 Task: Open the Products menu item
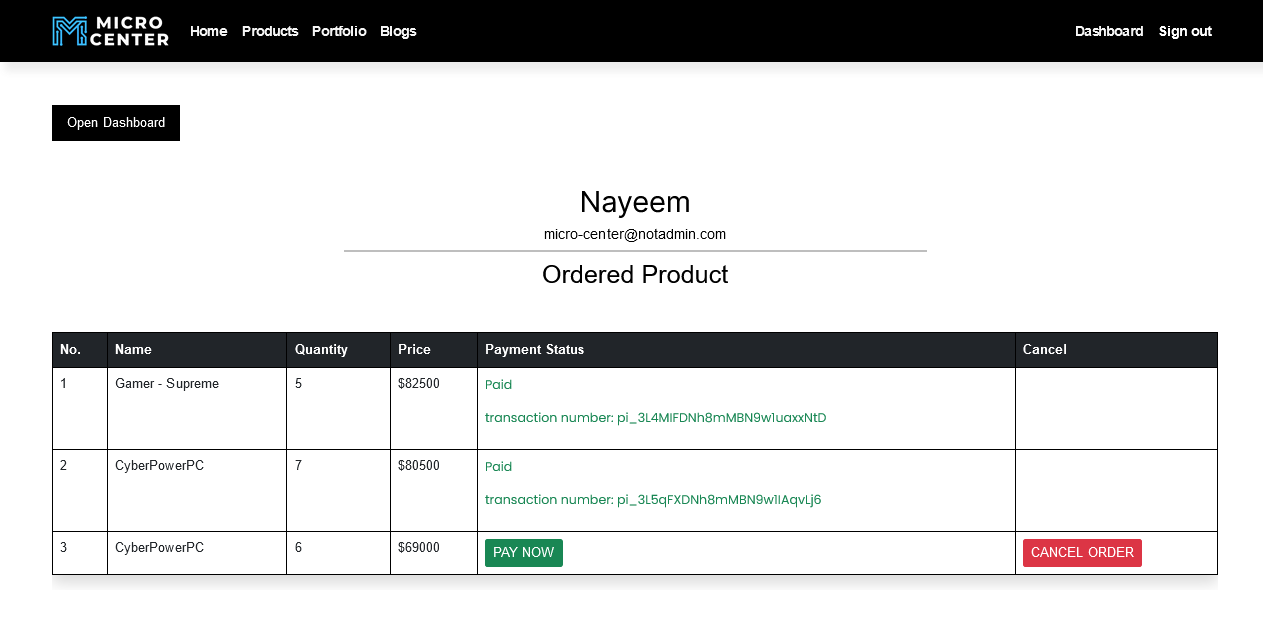tap(270, 31)
